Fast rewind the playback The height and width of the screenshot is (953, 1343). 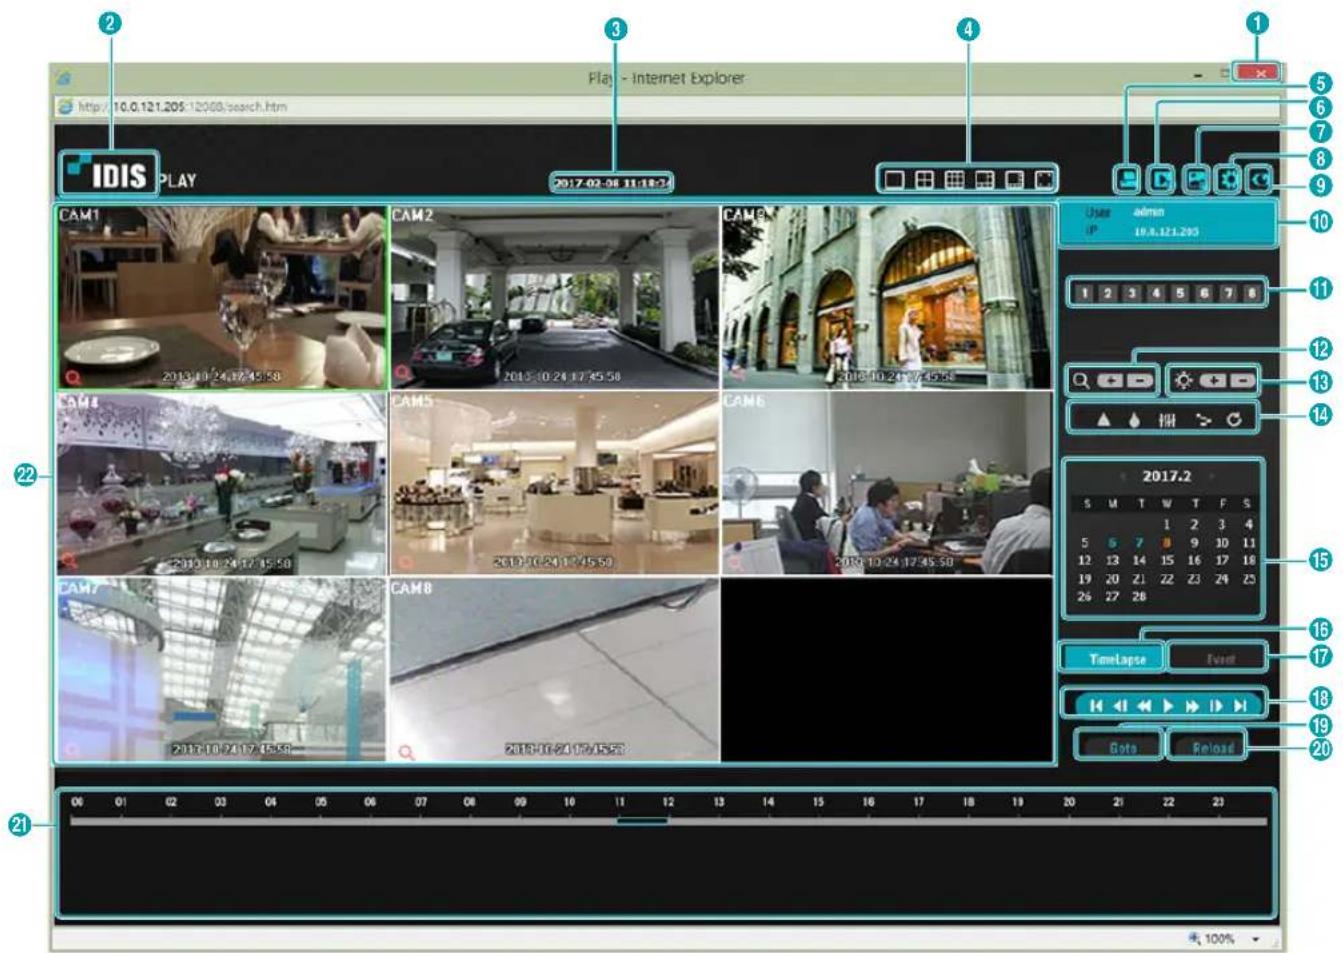point(1144,705)
